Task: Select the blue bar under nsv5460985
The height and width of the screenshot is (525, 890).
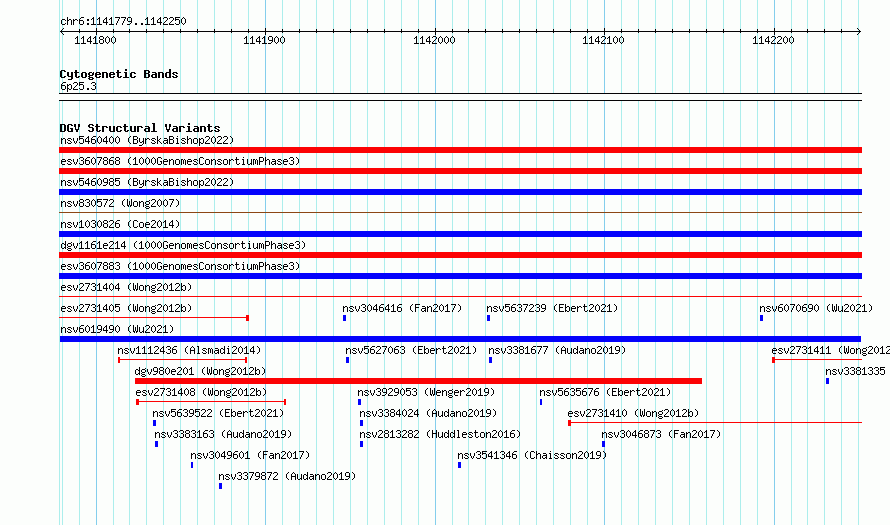Action: pyautogui.click(x=460, y=192)
